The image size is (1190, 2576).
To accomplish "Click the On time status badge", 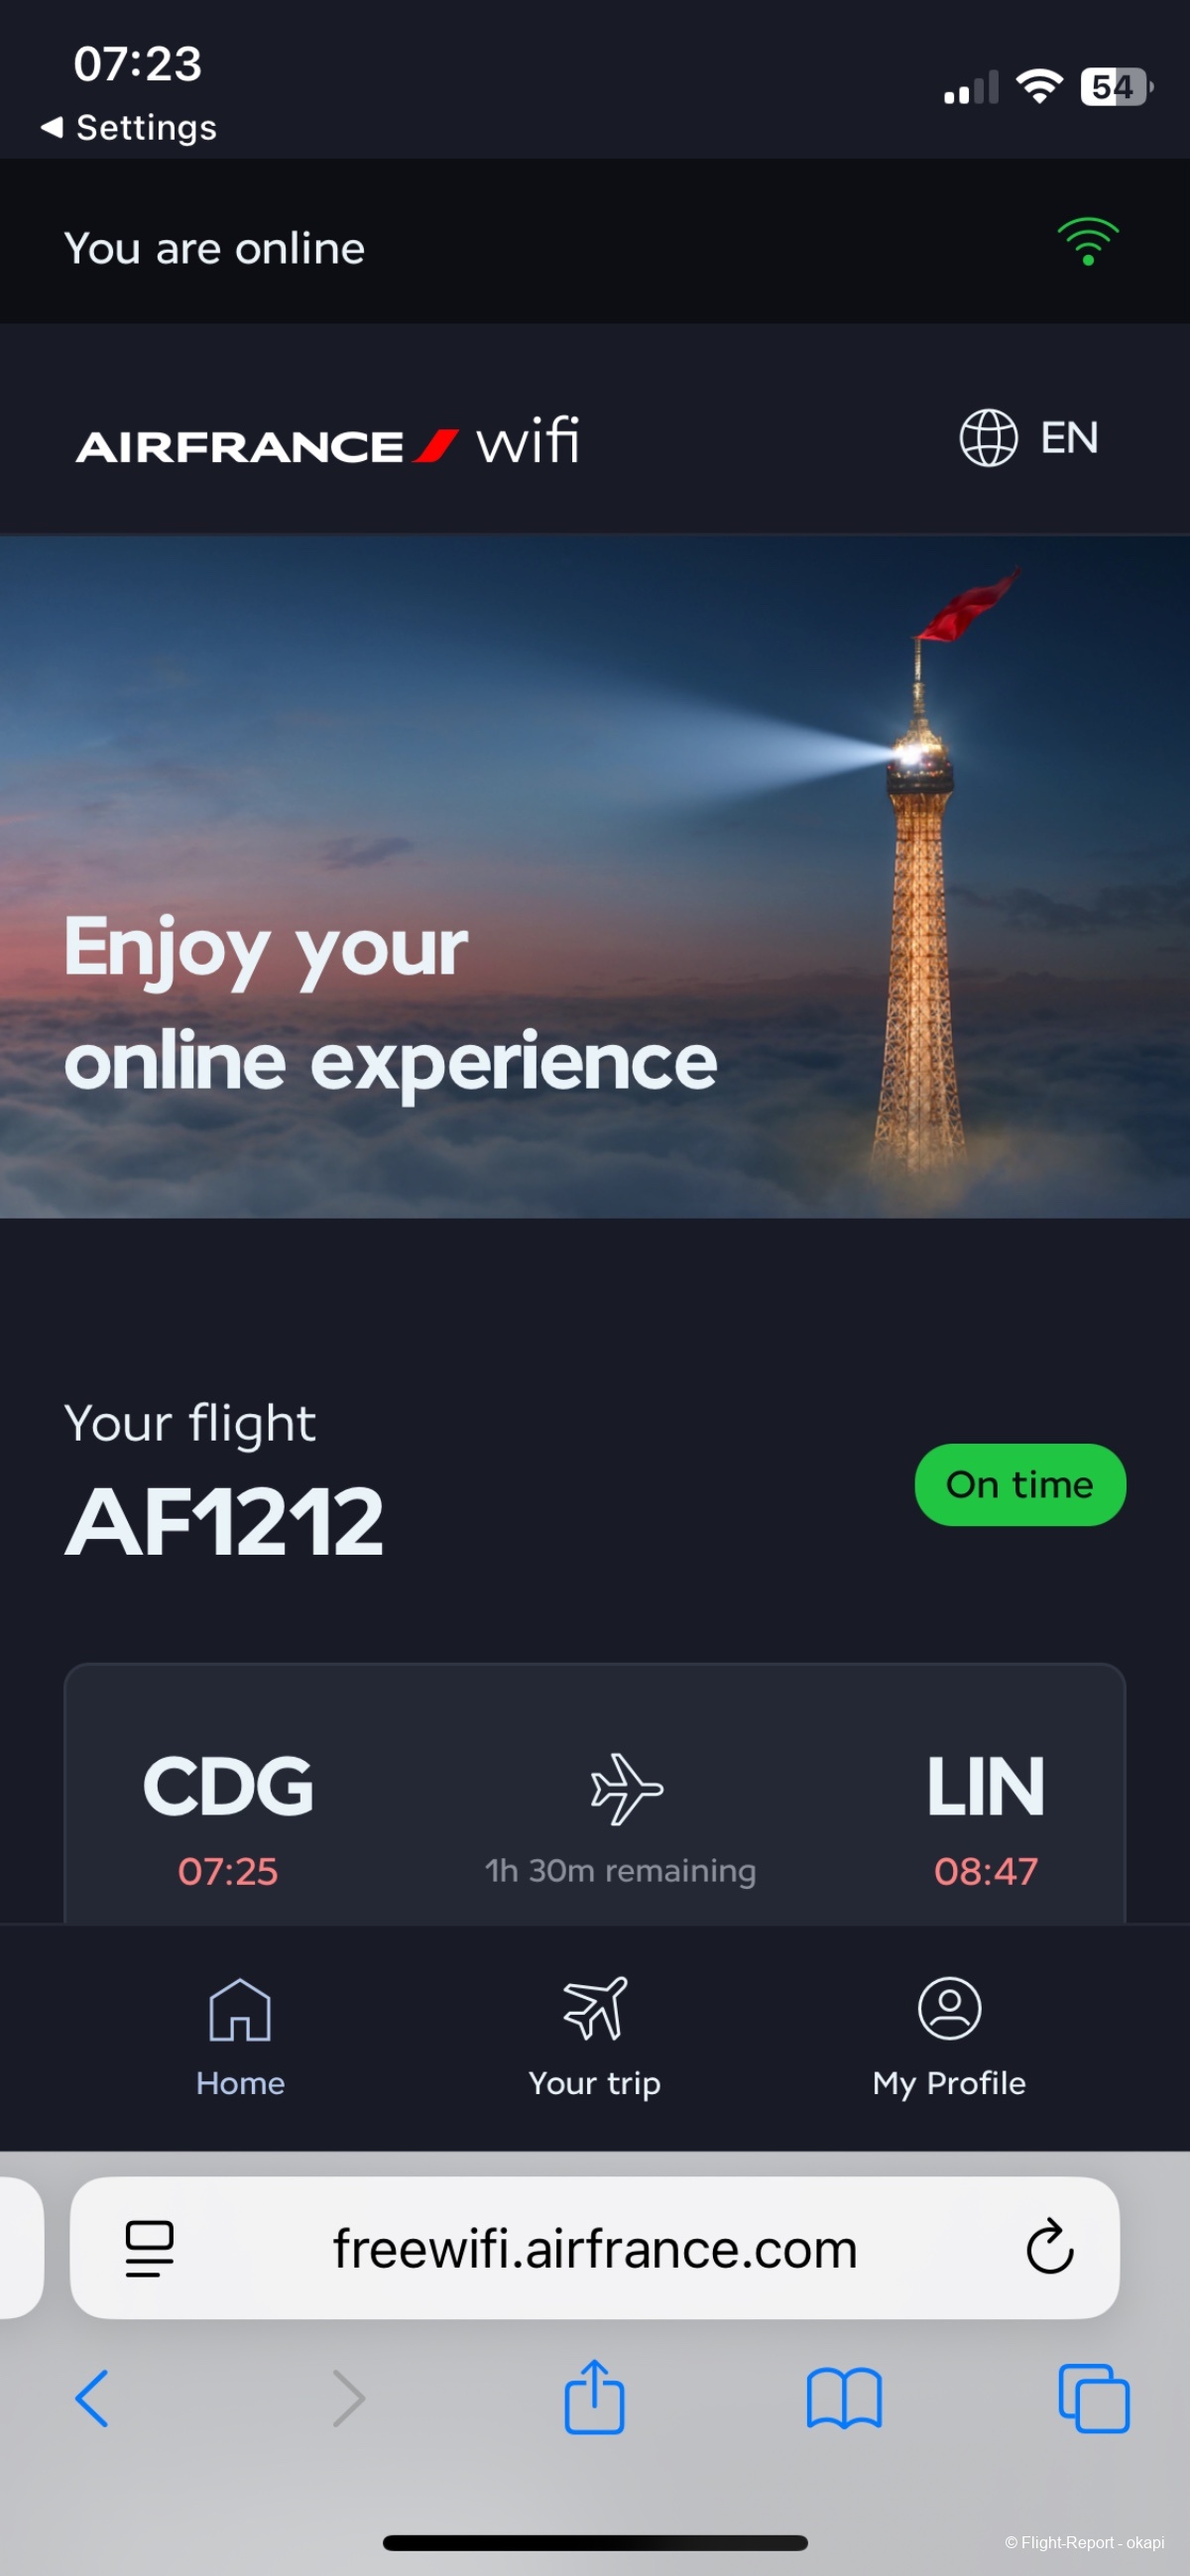I will [x=1020, y=1484].
